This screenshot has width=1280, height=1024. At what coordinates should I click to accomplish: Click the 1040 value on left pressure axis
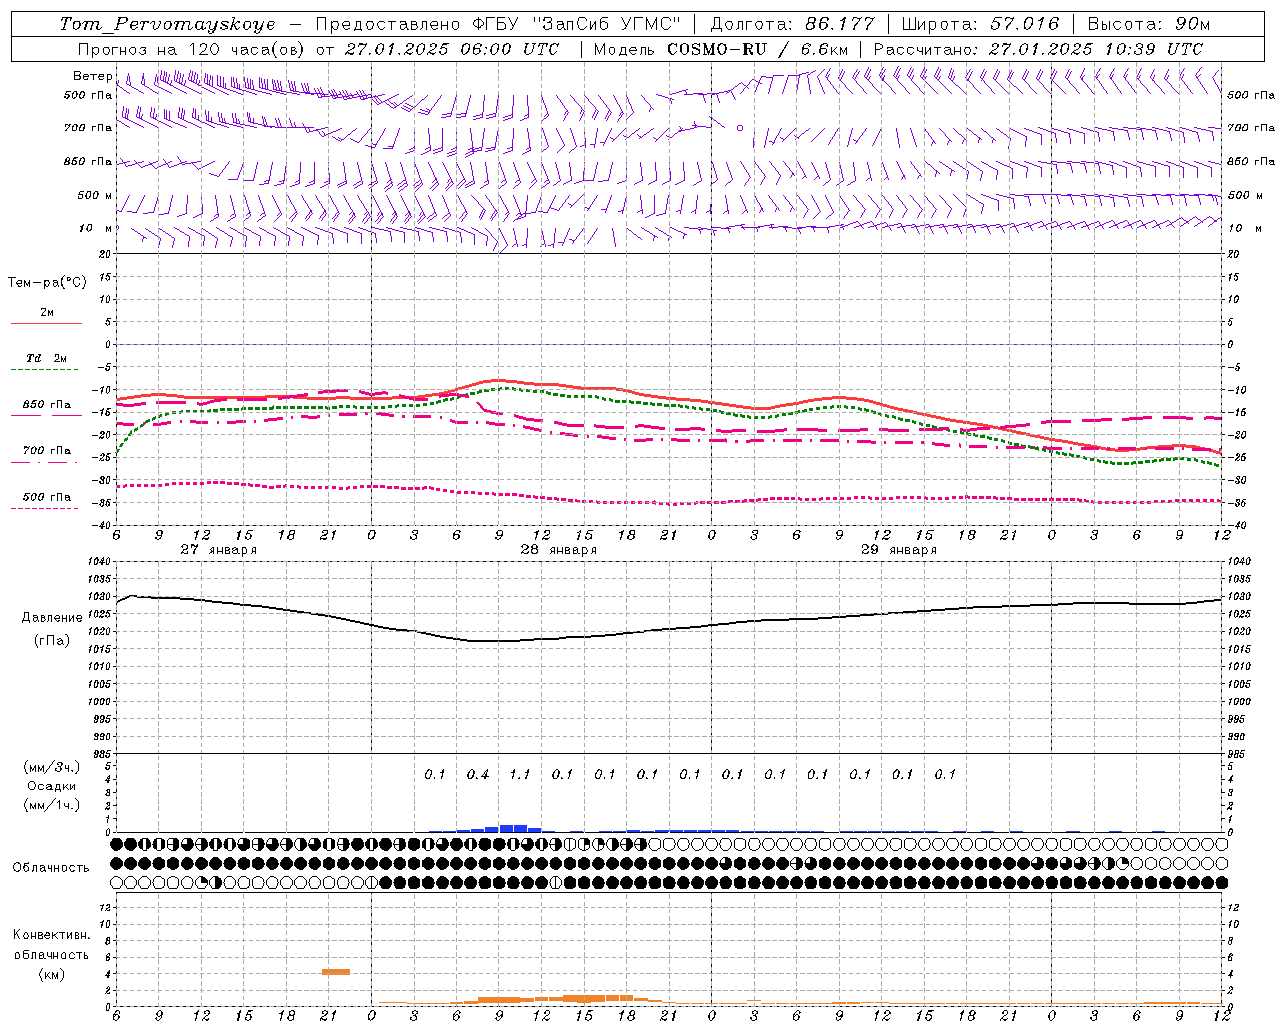click(x=98, y=562)
